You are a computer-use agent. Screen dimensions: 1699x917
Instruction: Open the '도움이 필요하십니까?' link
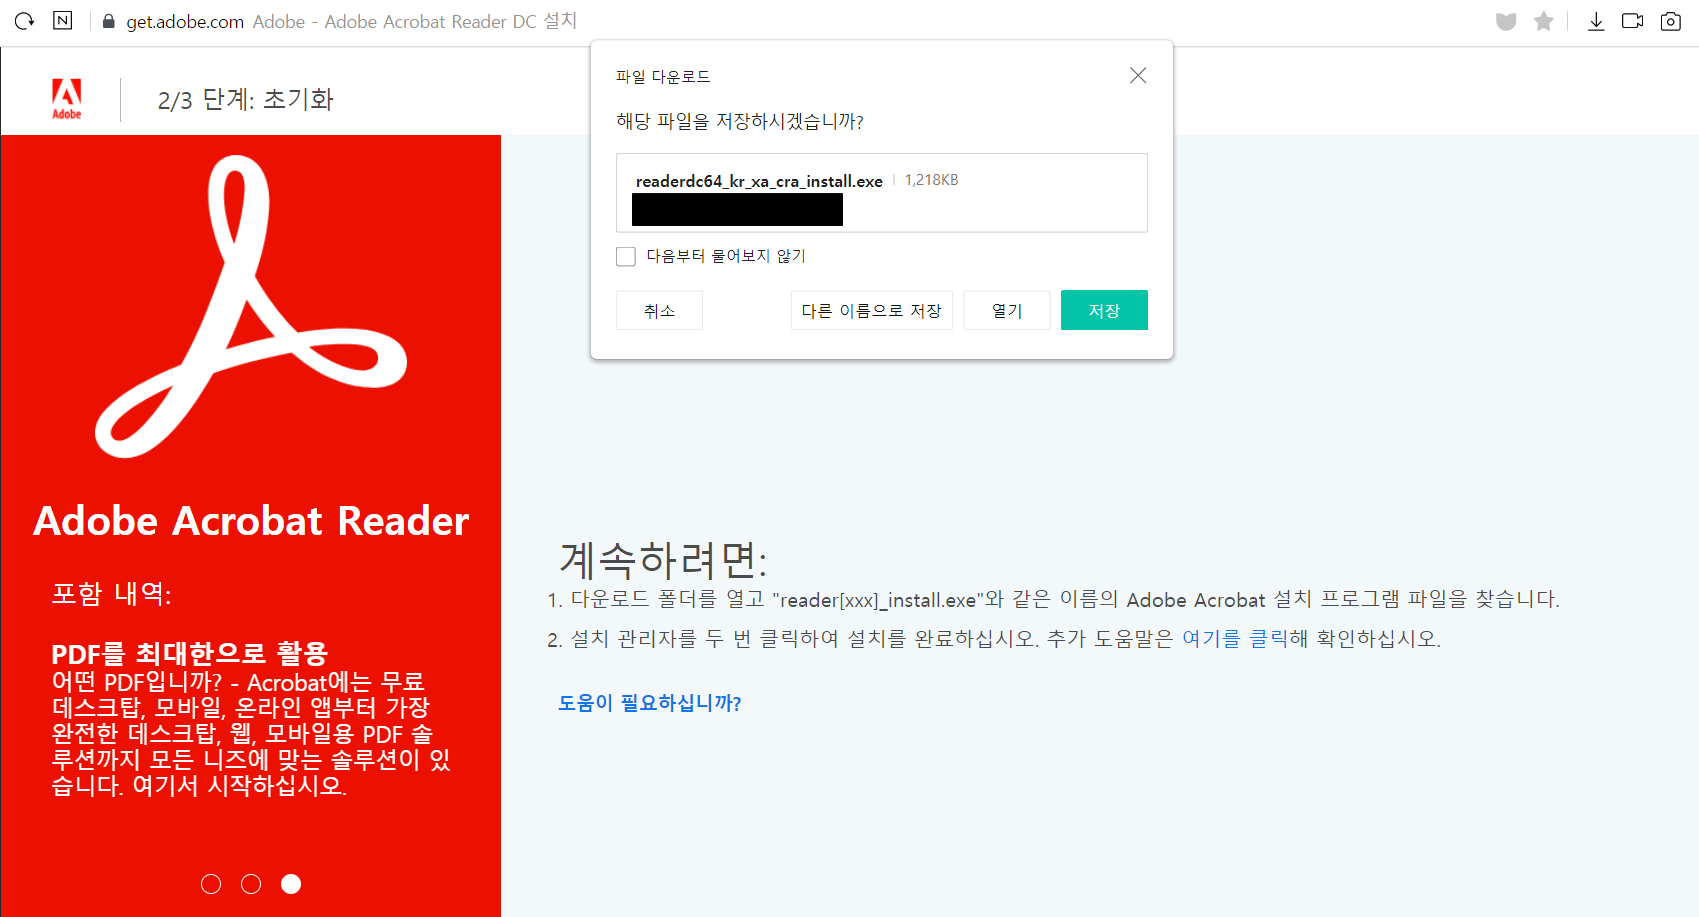point(650,703)
